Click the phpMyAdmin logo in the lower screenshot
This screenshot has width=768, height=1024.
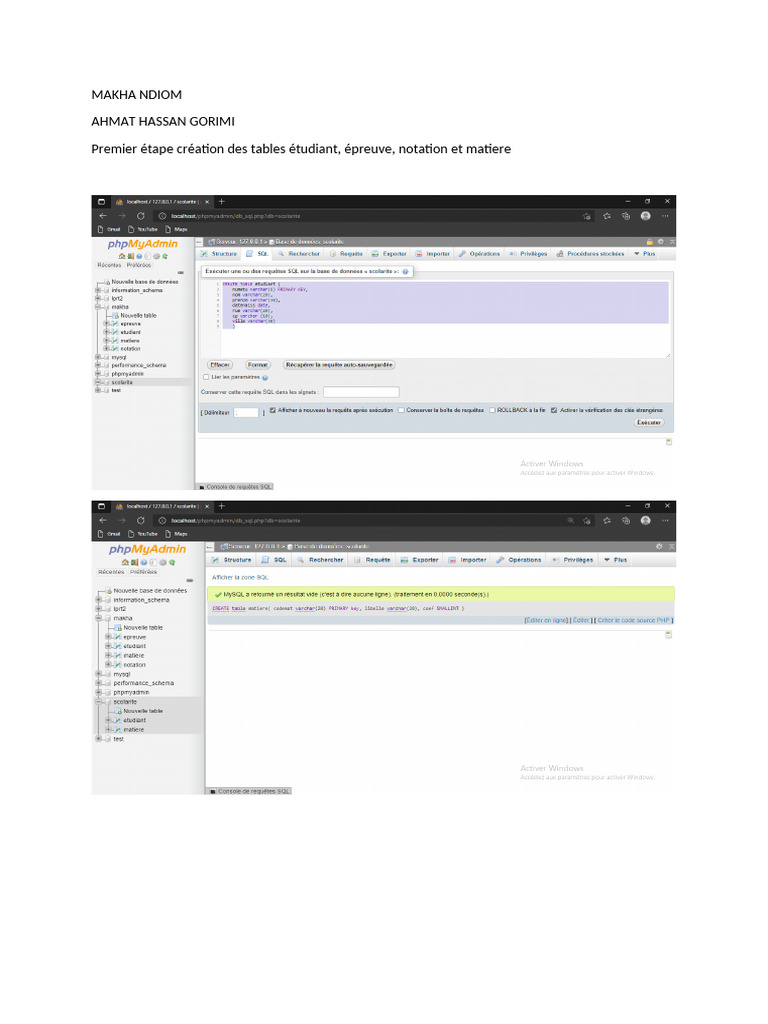point(148,549)
